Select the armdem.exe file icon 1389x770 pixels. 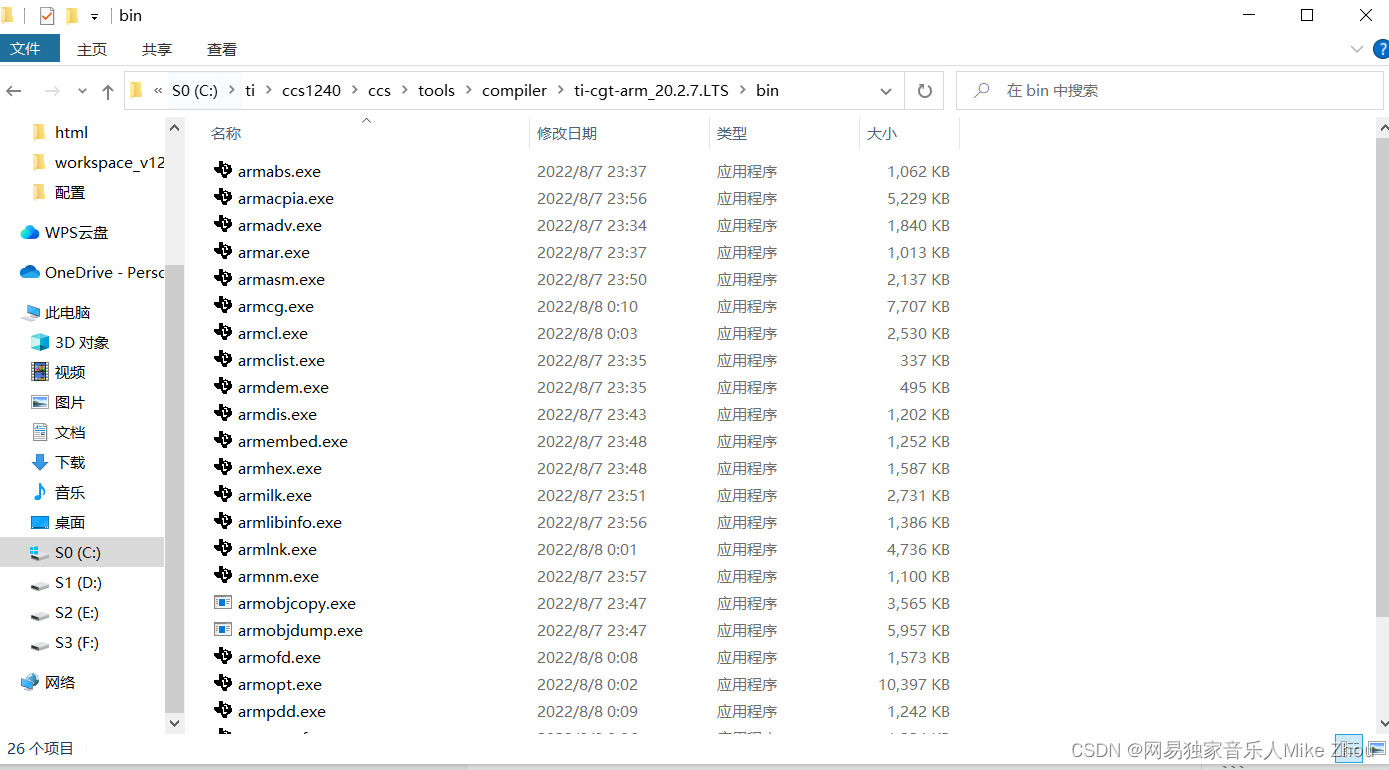click(223, 387)
